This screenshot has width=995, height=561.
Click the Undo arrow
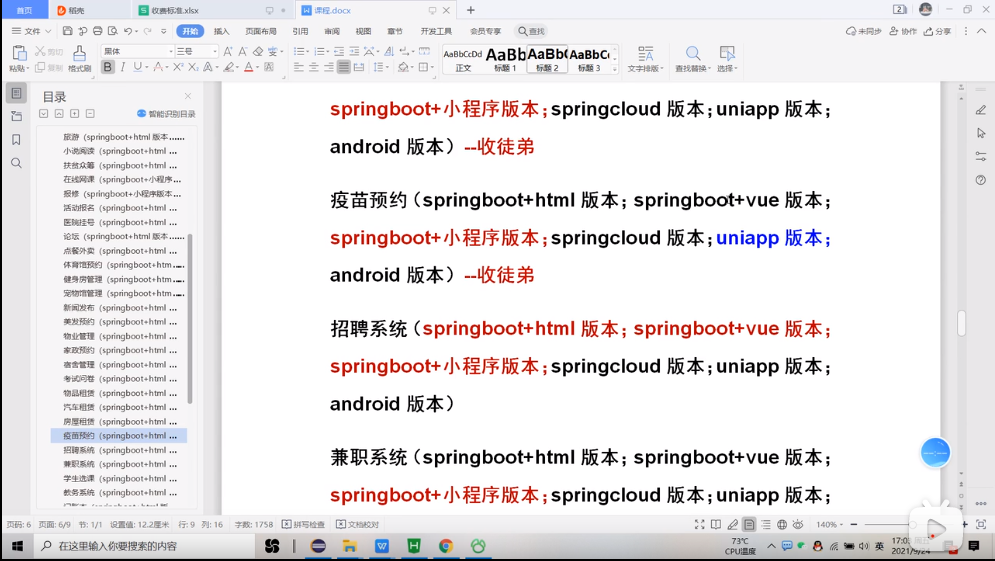coord(128,31)
